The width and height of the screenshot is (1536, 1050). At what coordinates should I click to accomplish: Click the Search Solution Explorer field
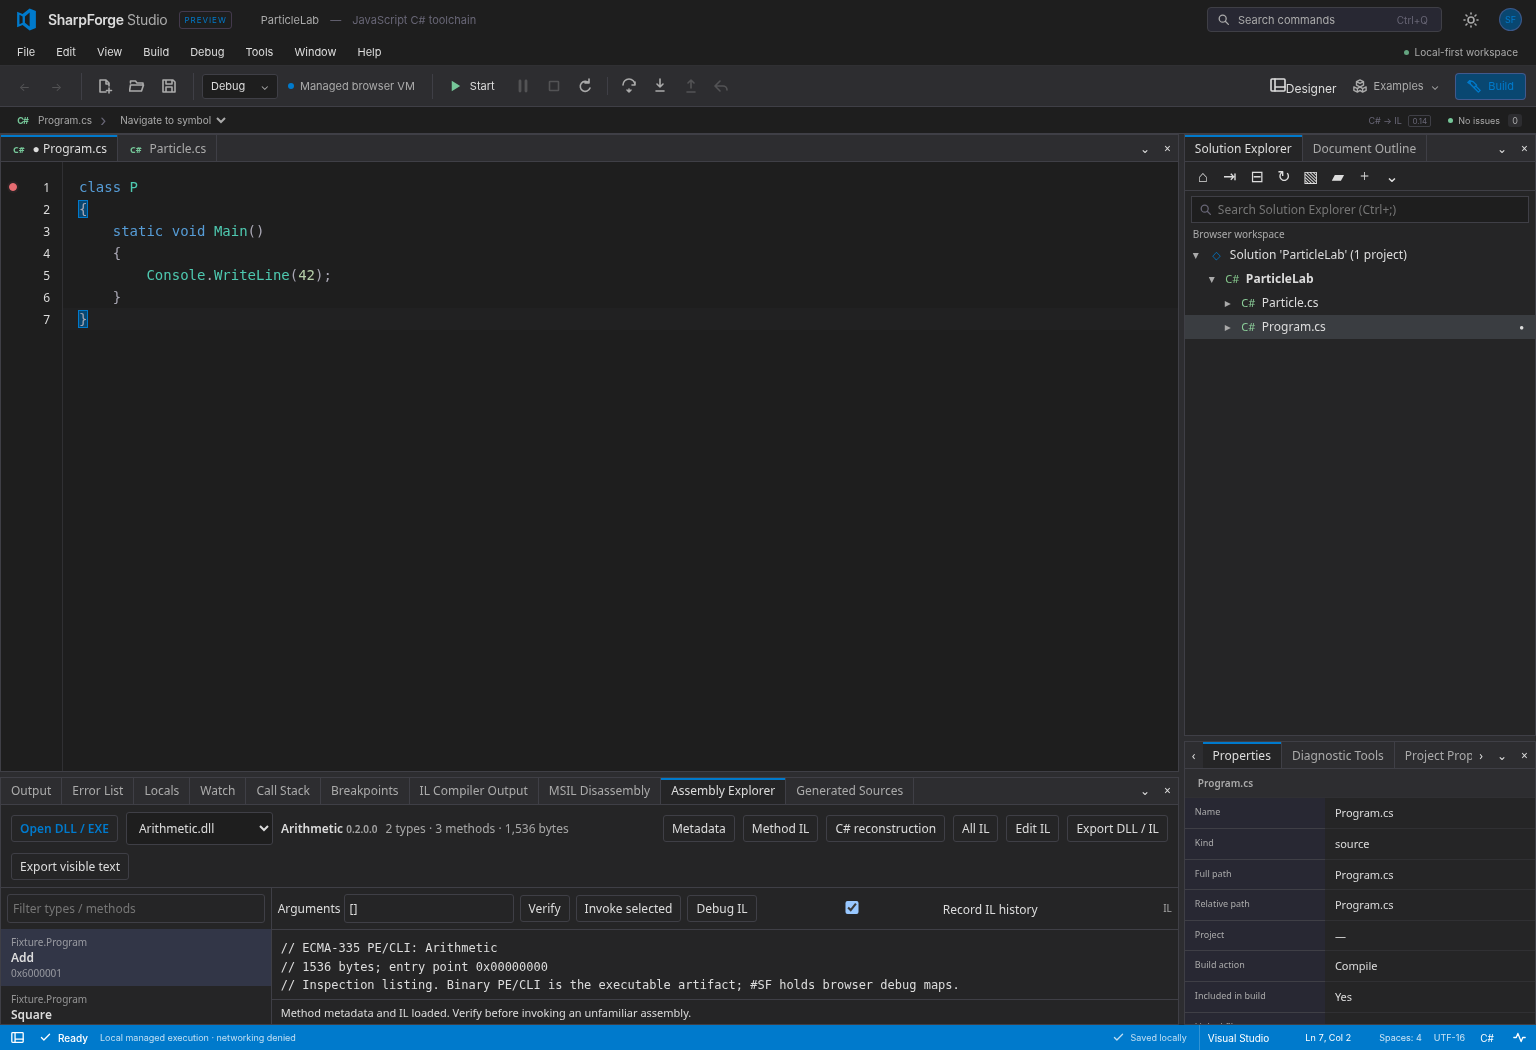pos(1360,209)
